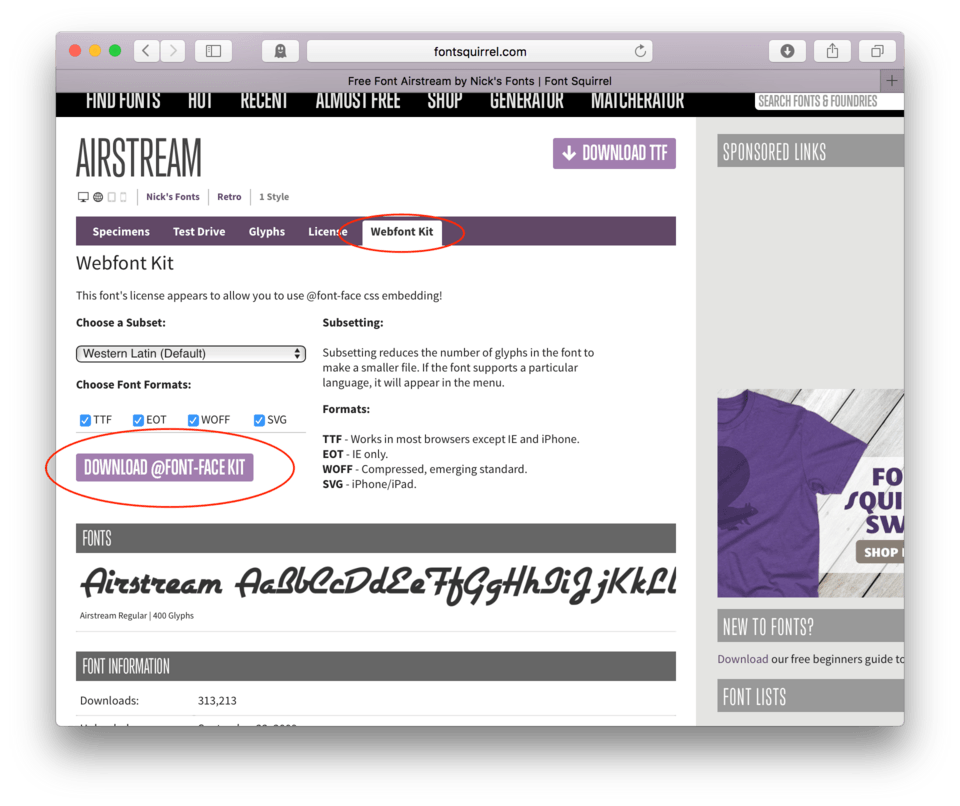
Task: Open the Hot navigation item
Action: coord(200,101)
